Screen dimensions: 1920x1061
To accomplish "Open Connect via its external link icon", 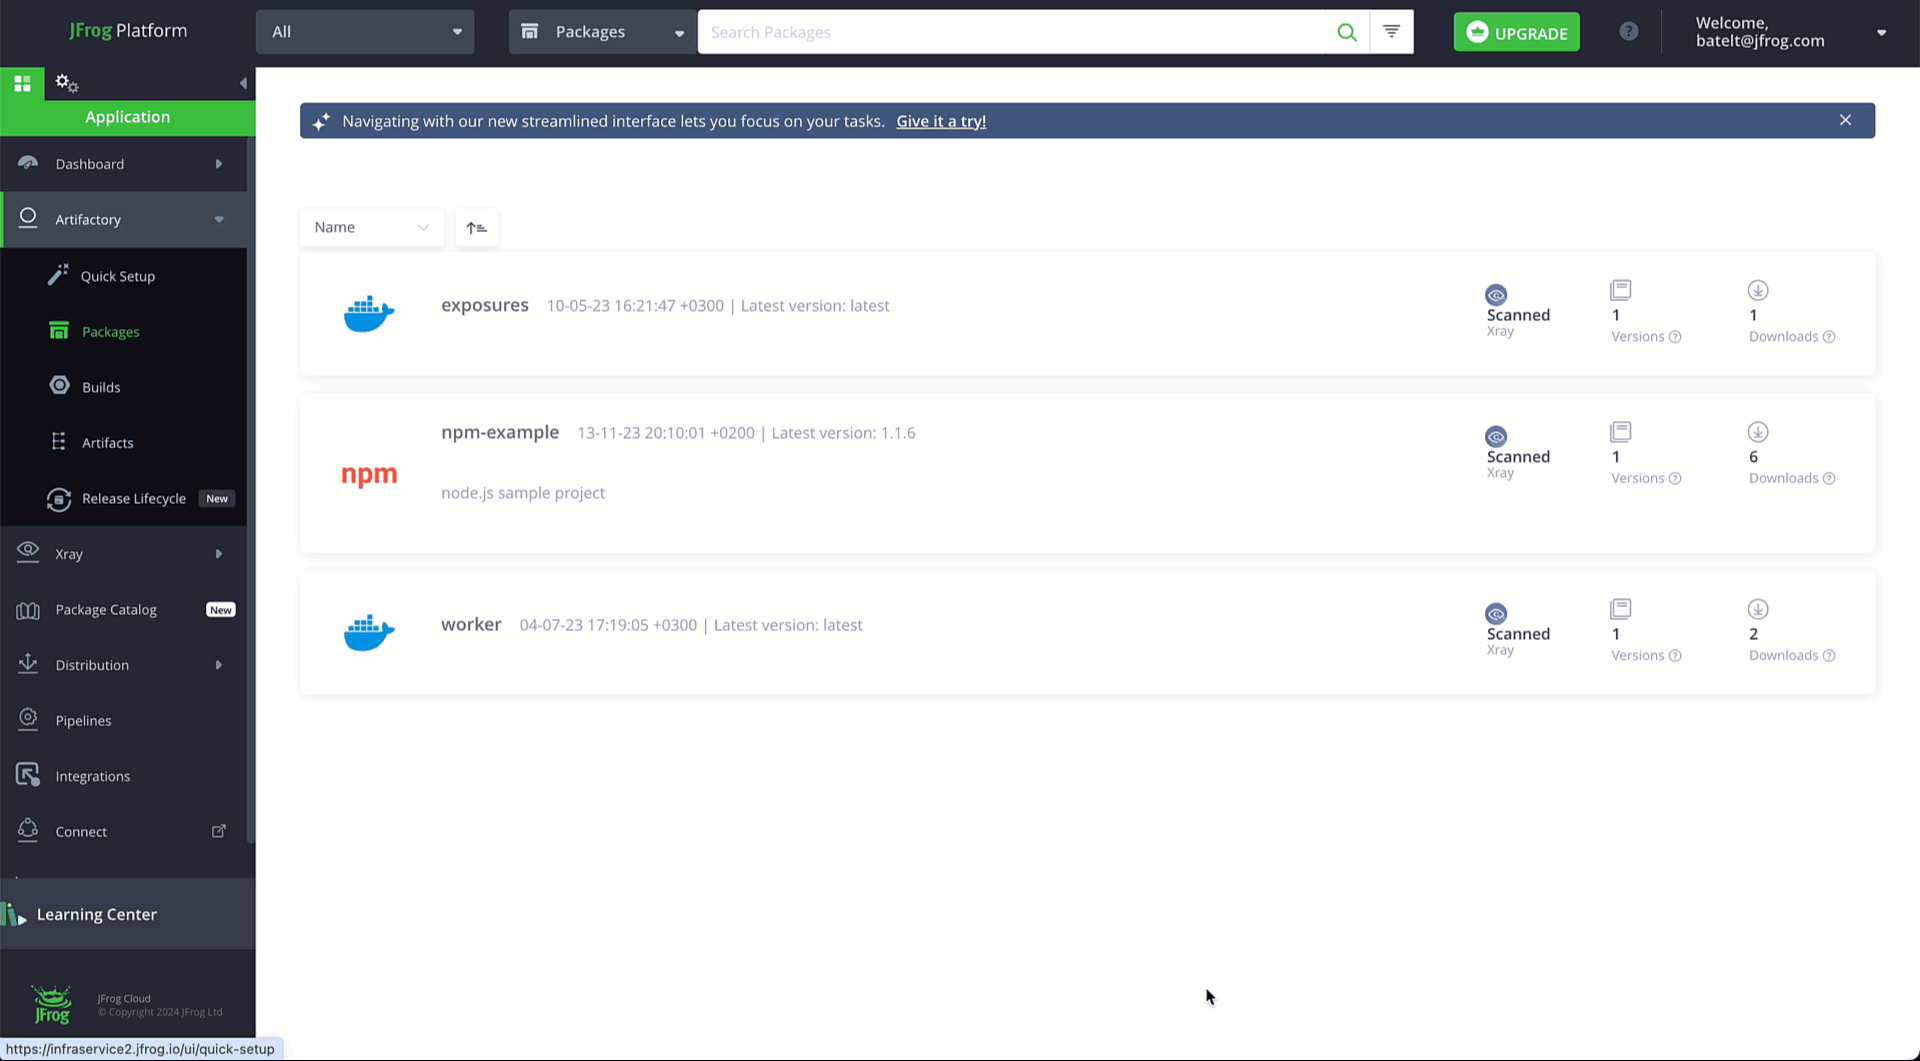I will click(x=219, y=830).
